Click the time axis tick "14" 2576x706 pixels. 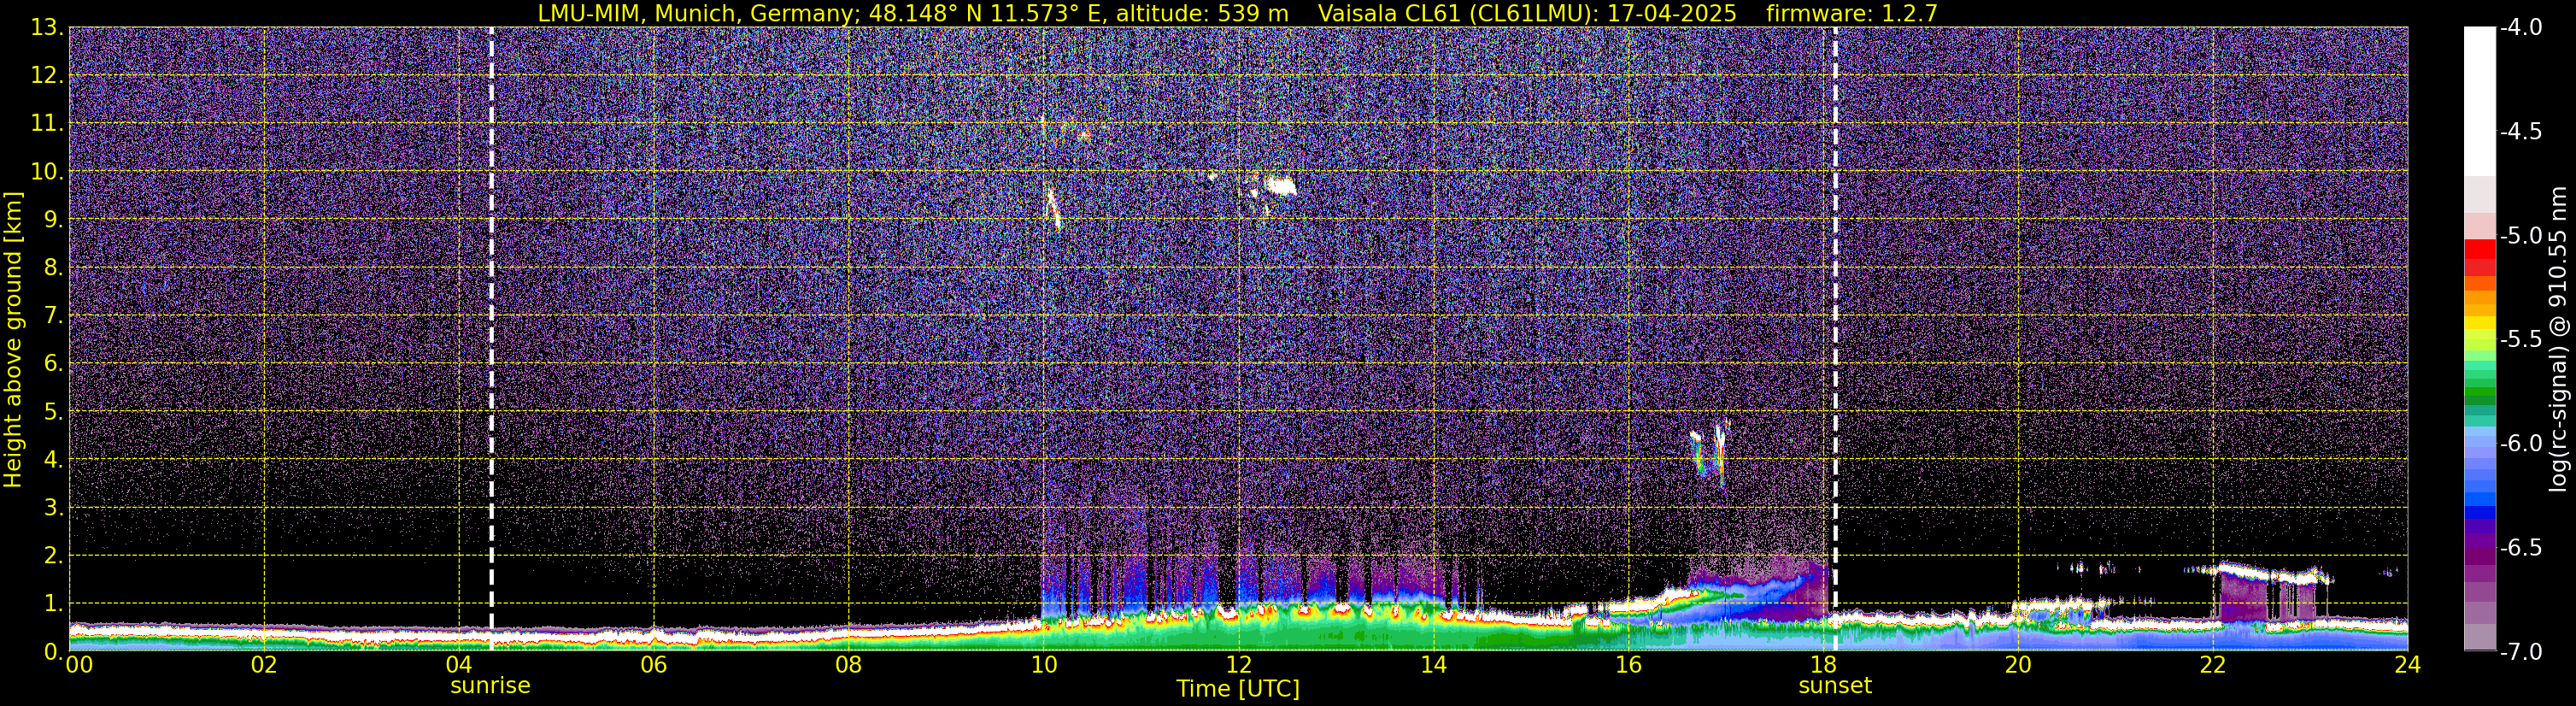(1433, 665)
